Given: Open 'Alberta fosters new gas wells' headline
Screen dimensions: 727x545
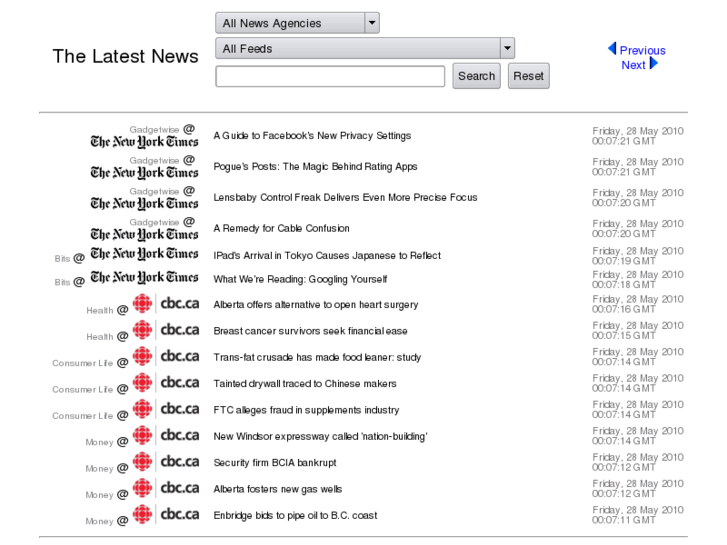Looking at the screenshot, I should pos(277,489).
